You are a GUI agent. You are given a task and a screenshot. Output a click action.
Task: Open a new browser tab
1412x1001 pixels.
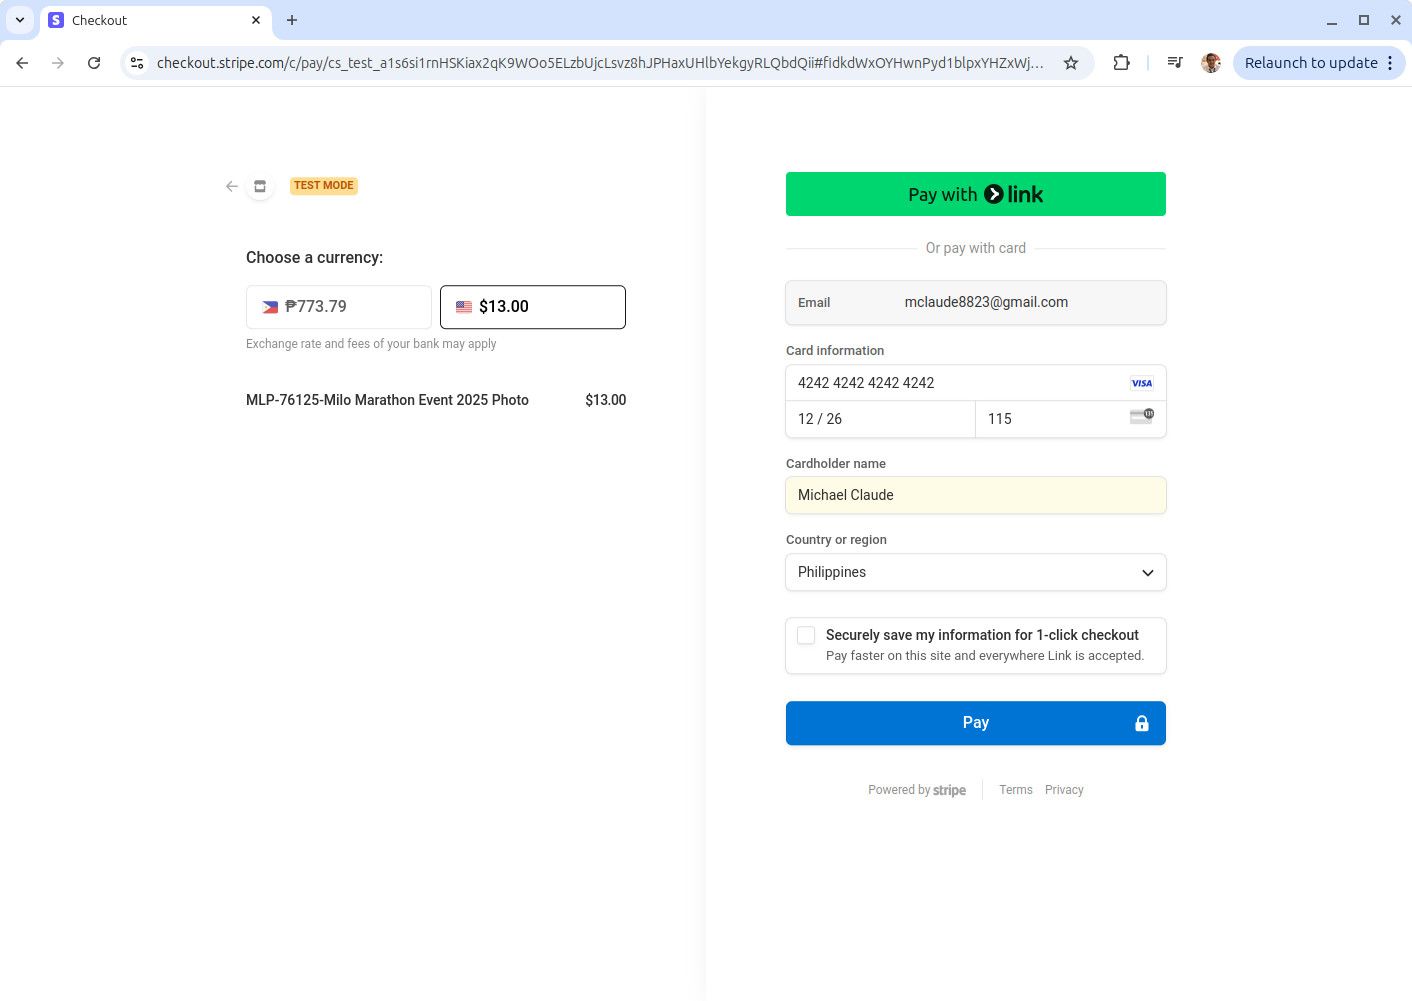(292, 20)
